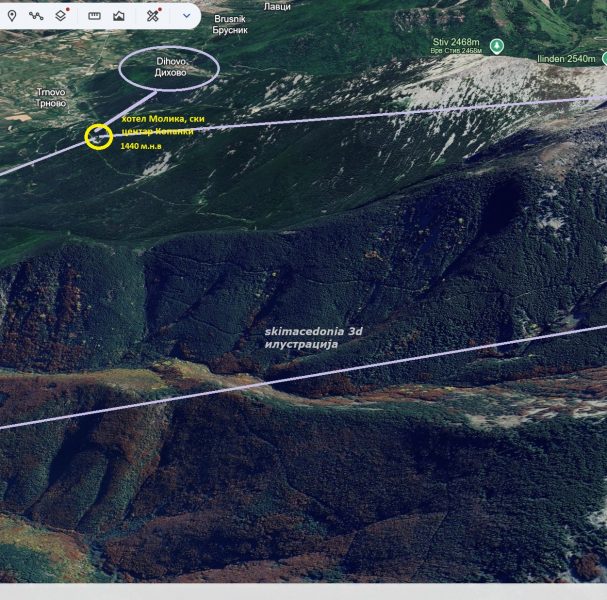Click the Лавци village label
The height and width of the screenshot is (600, 607).
point(277,6)
